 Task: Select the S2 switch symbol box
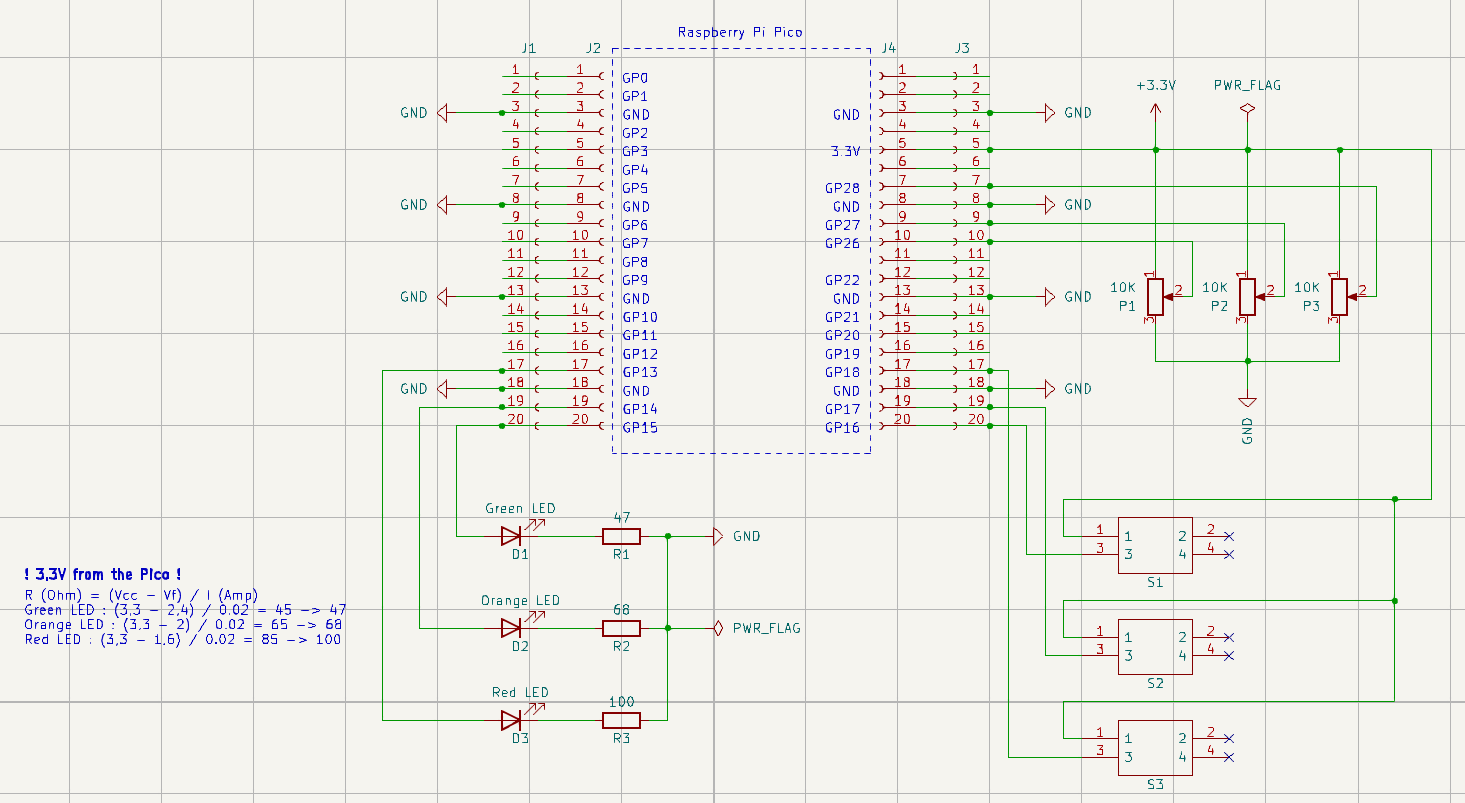point(1155,647)
